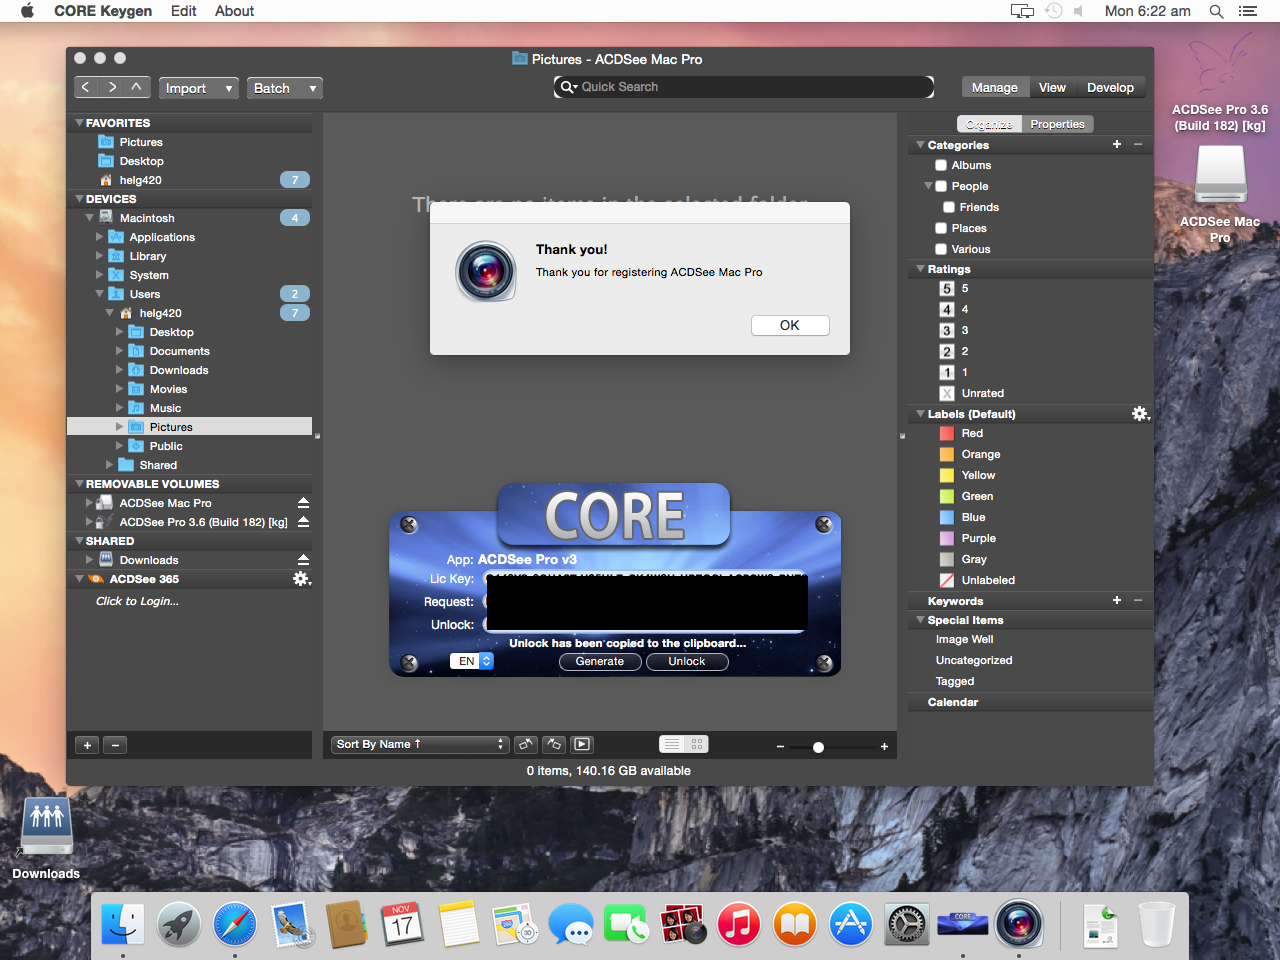This screenshot has height=960, width=1280.
Task: Open the About menu
Action: pos(234,11)
